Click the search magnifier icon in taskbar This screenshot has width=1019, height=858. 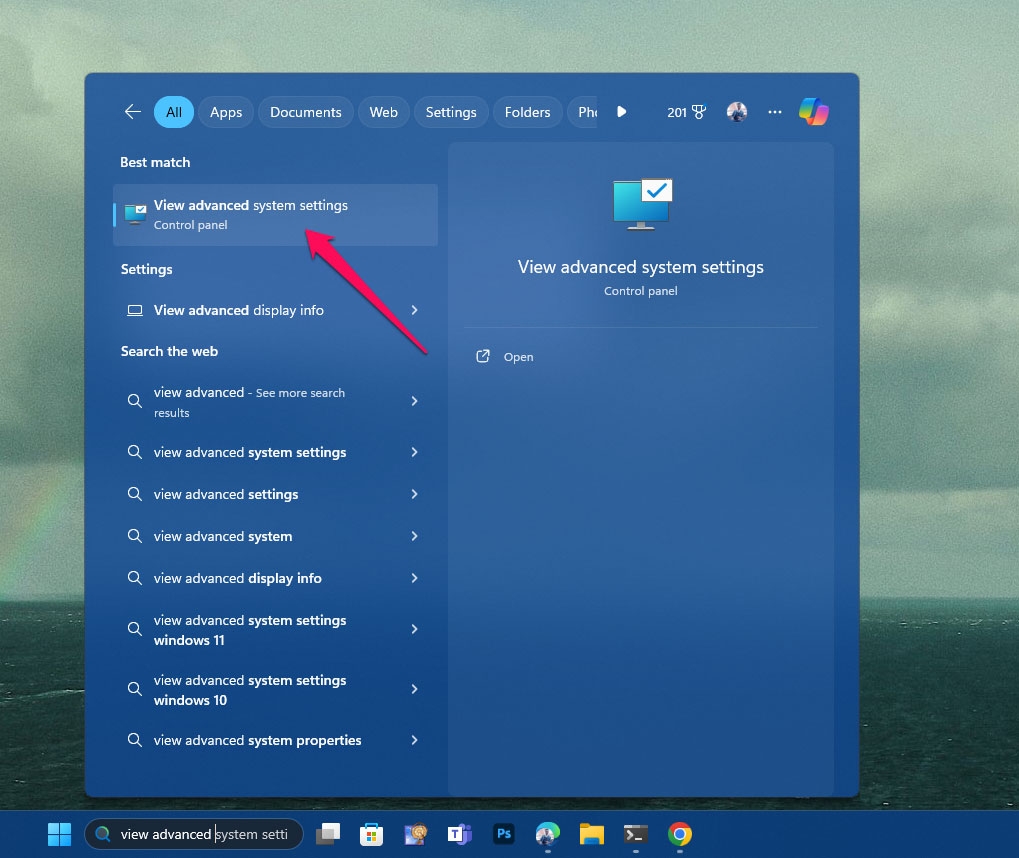coord(102,834)
